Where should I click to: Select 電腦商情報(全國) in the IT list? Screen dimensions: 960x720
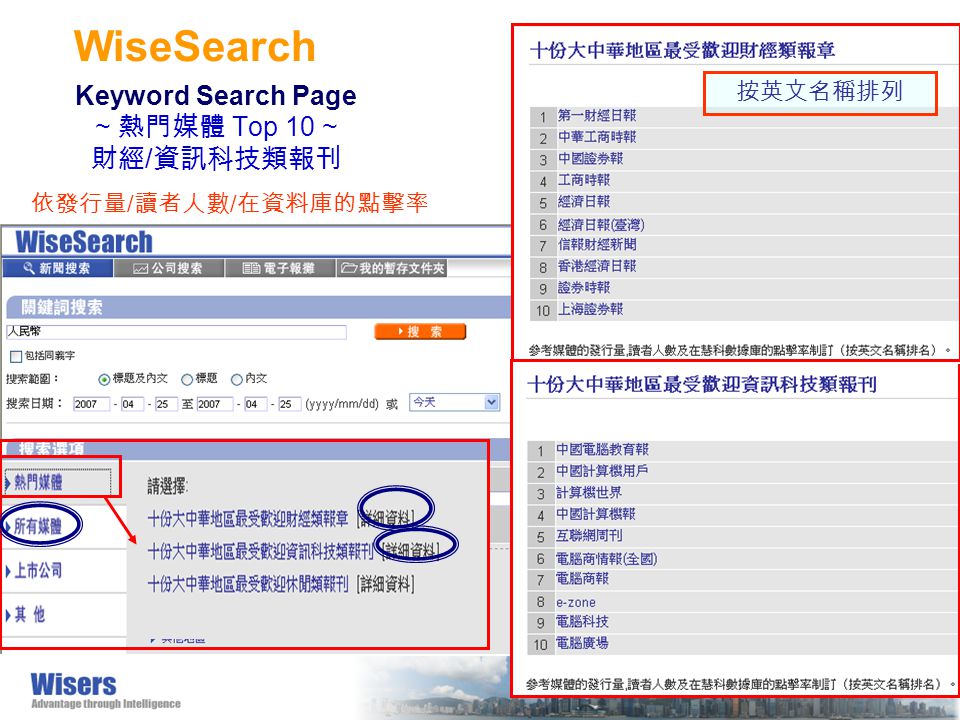point(606,558)
